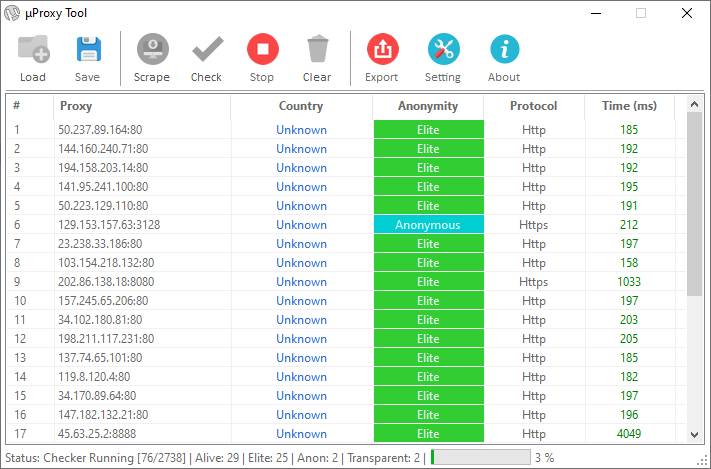
Task: Click the 1033 ms time value
Action: [629, 282]
